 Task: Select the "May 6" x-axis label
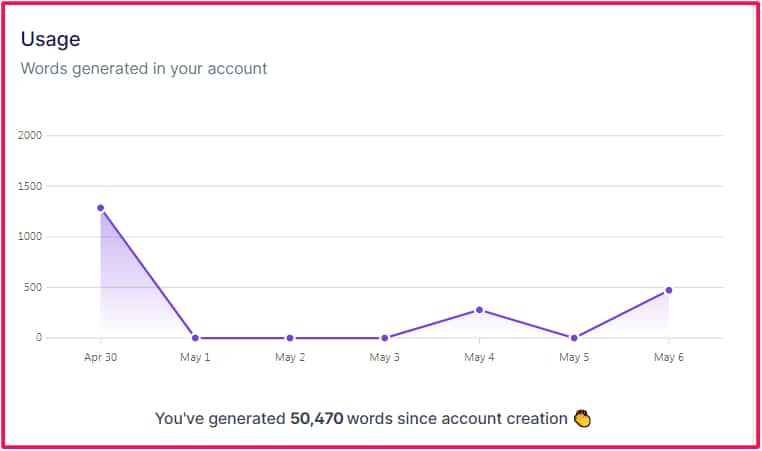point(668,357)
